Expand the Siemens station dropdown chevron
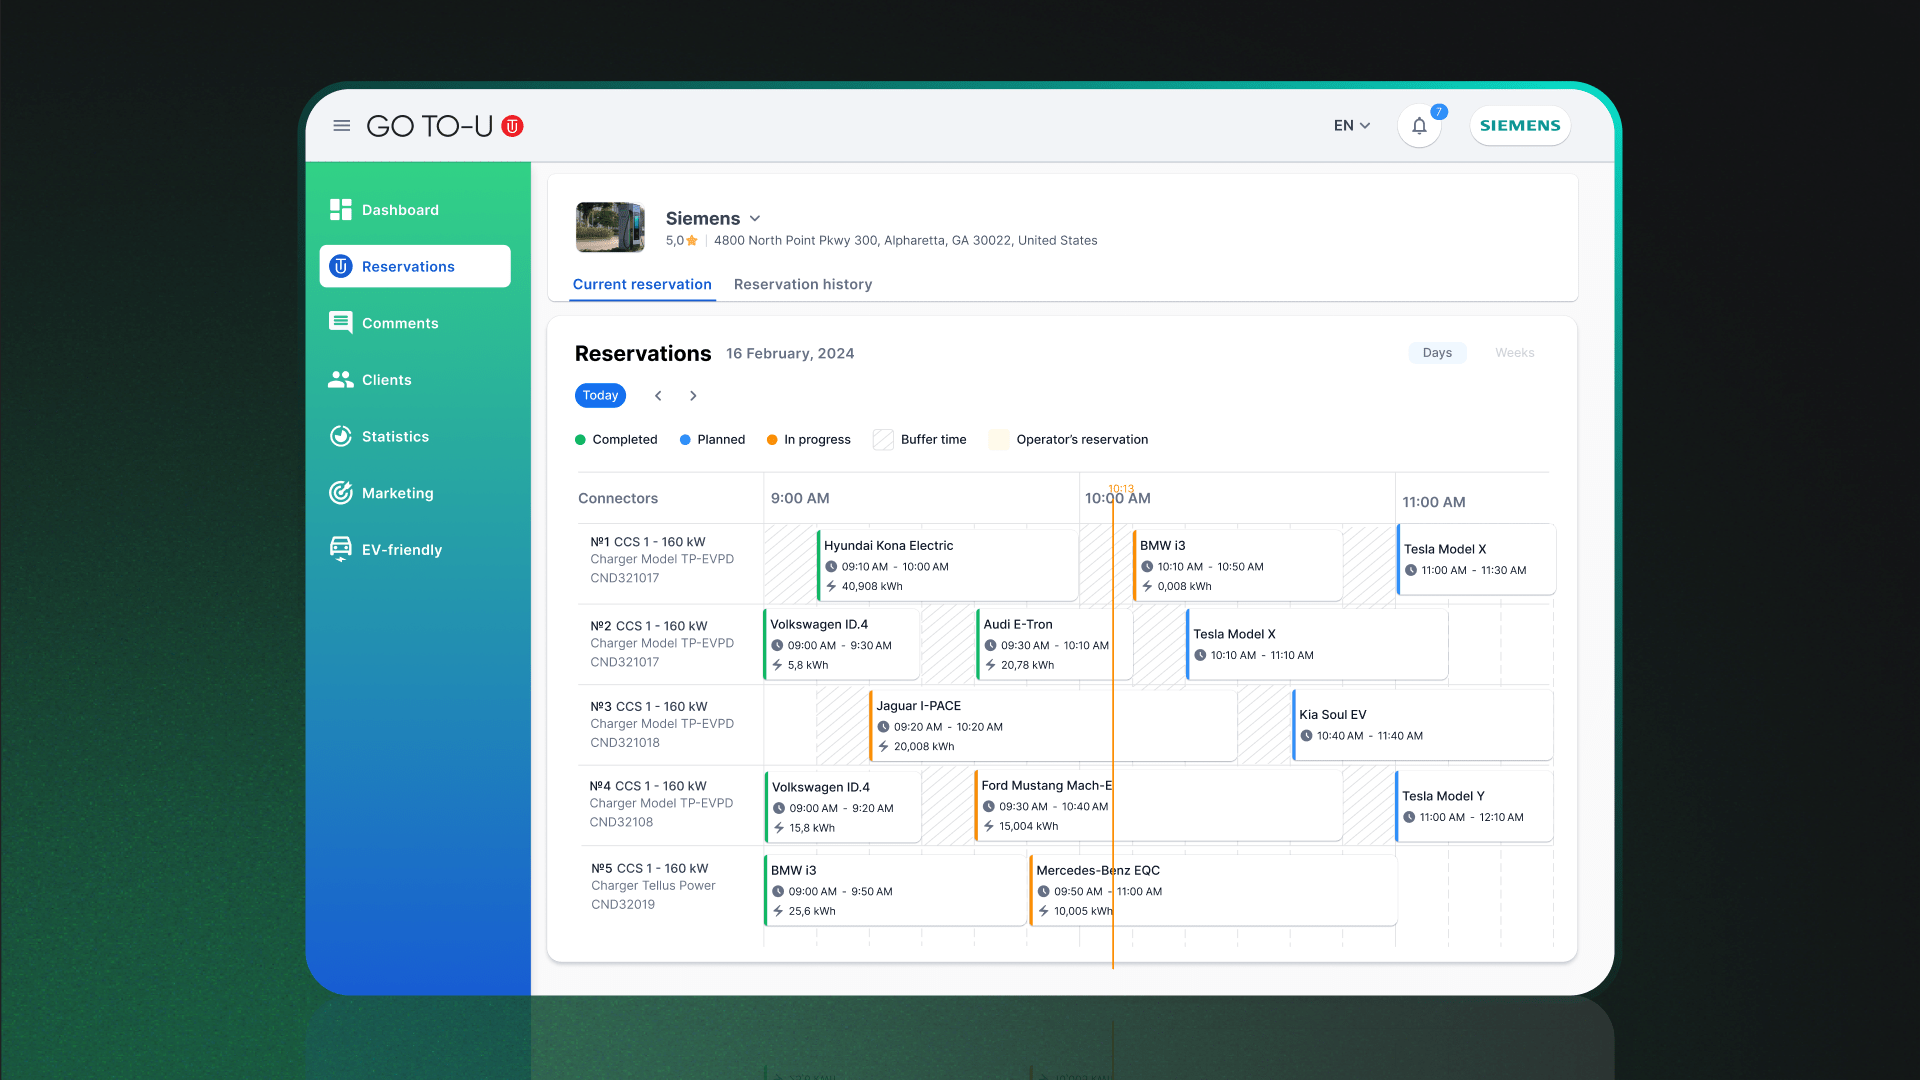Image resolution: width=1920 pixels, height=1080 pixels. tap(755, 218)
